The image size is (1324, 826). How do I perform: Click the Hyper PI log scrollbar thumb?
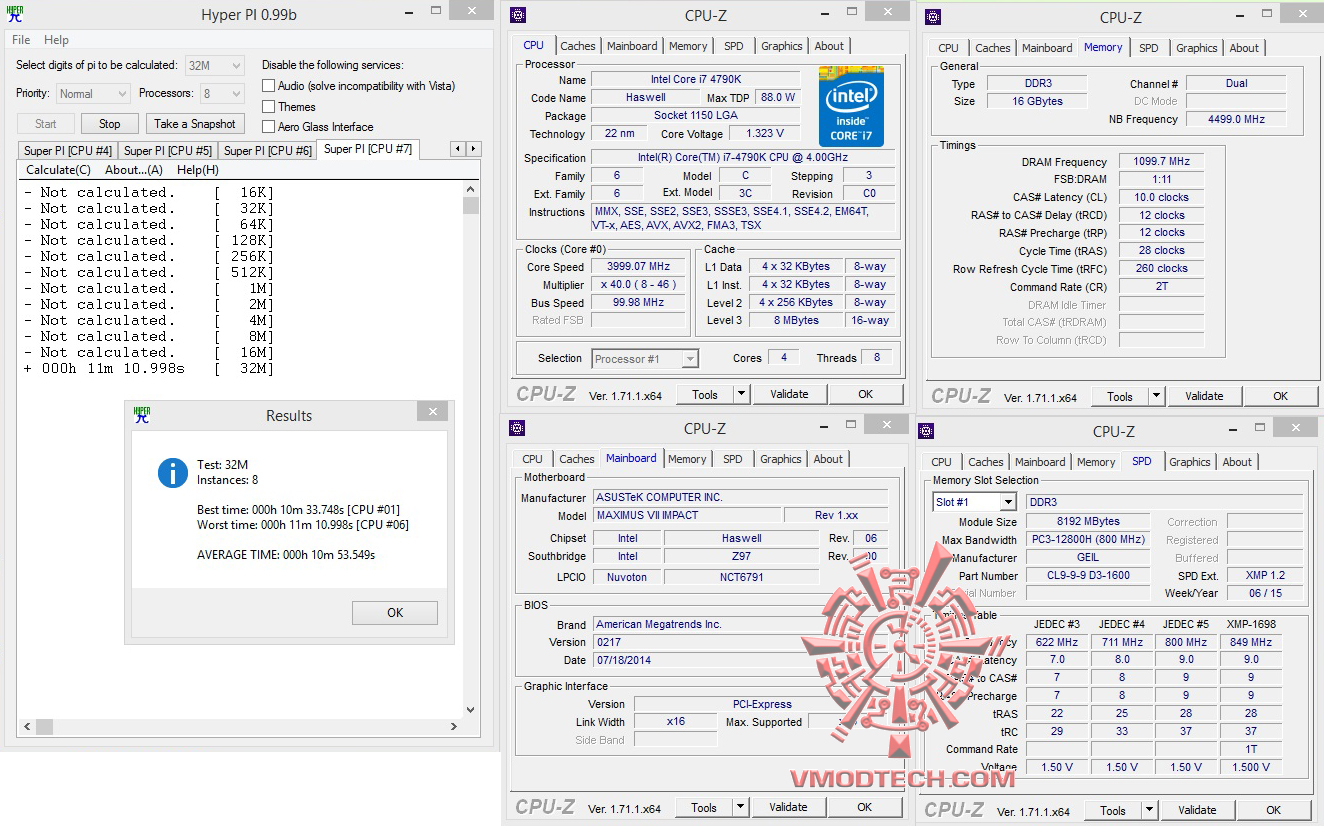pyautogui.click(x=471, y=206)
